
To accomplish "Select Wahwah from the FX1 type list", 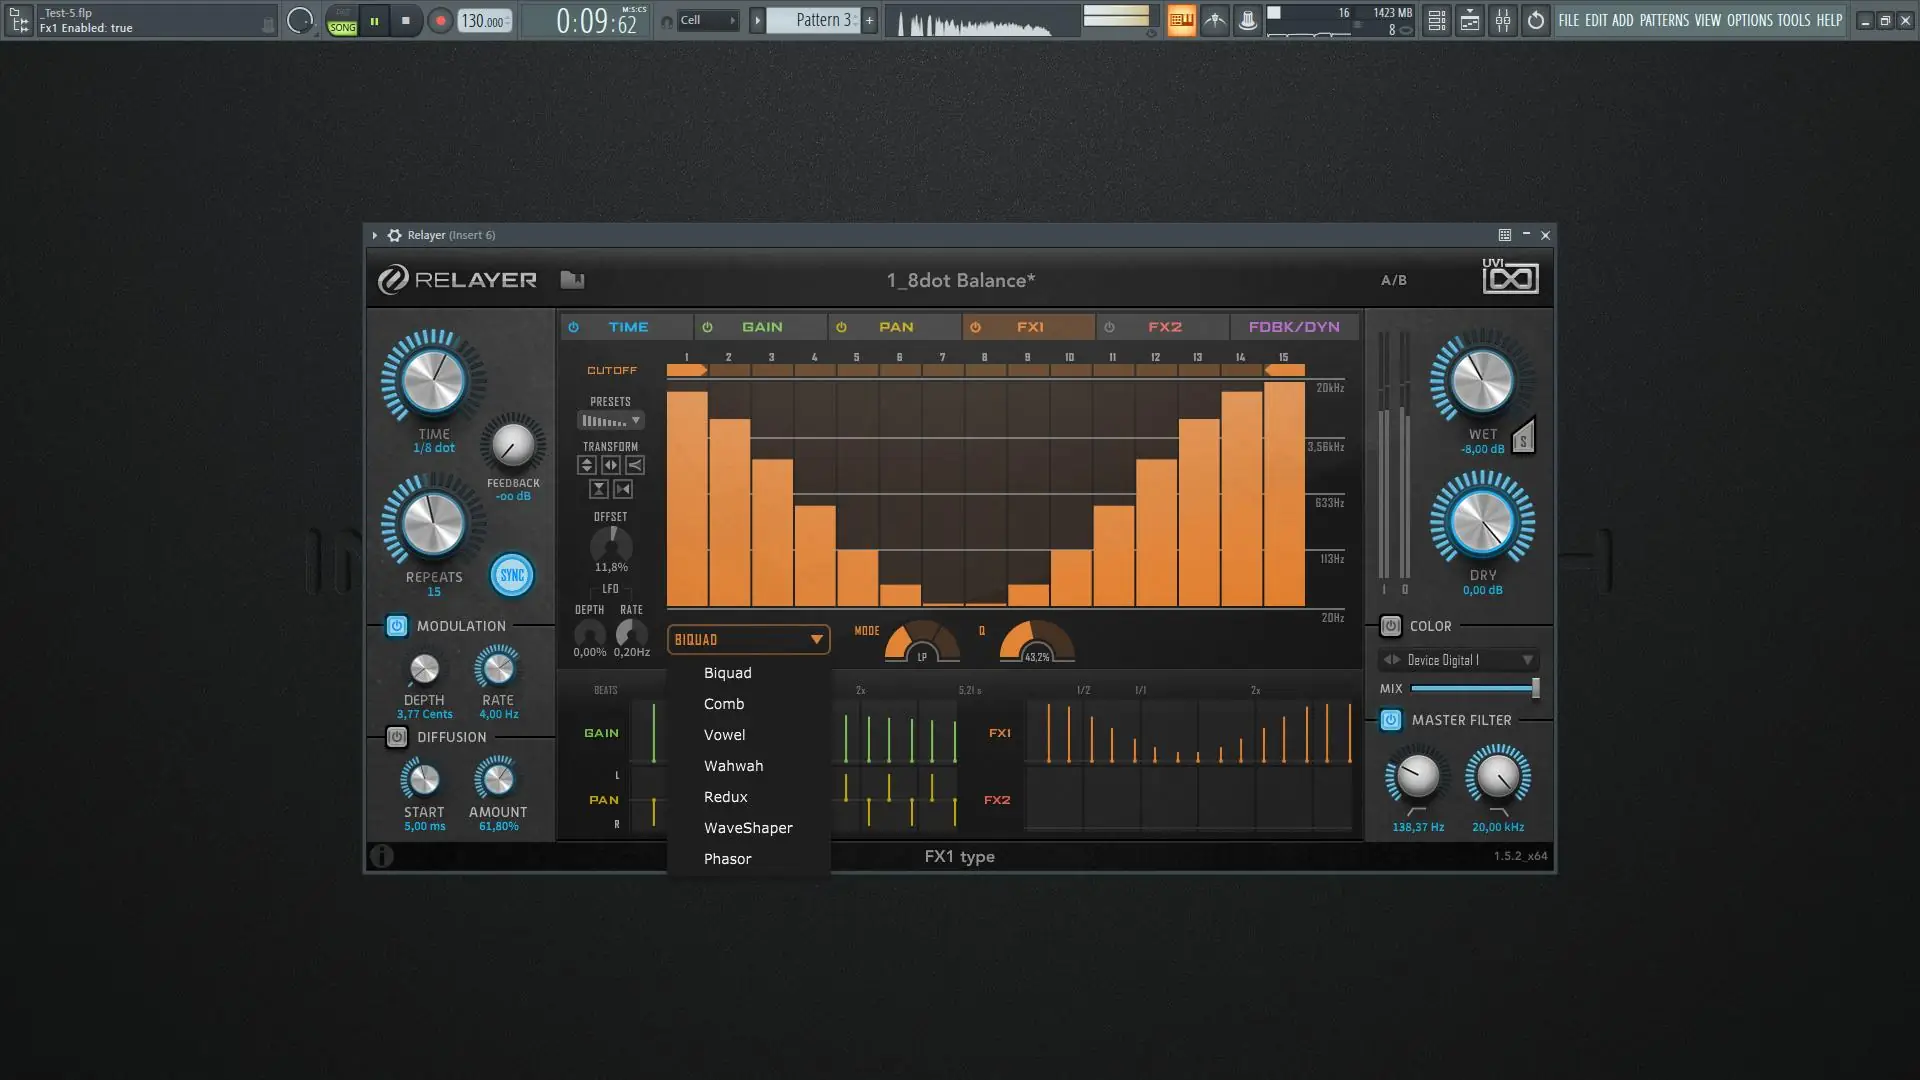I will coord(733,766).
